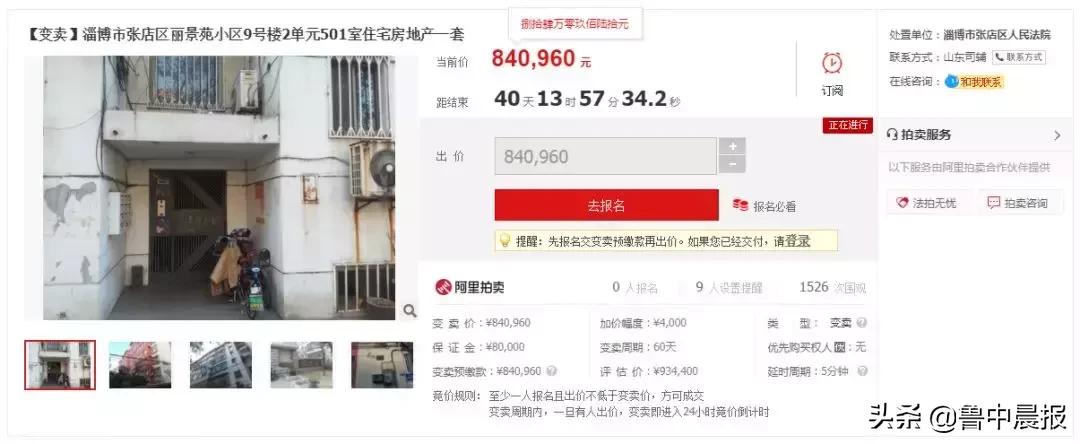Expand the 拍卖服务 panel arrow
The width and height of the screenshot is (1080, 444).
point(1057,136)
